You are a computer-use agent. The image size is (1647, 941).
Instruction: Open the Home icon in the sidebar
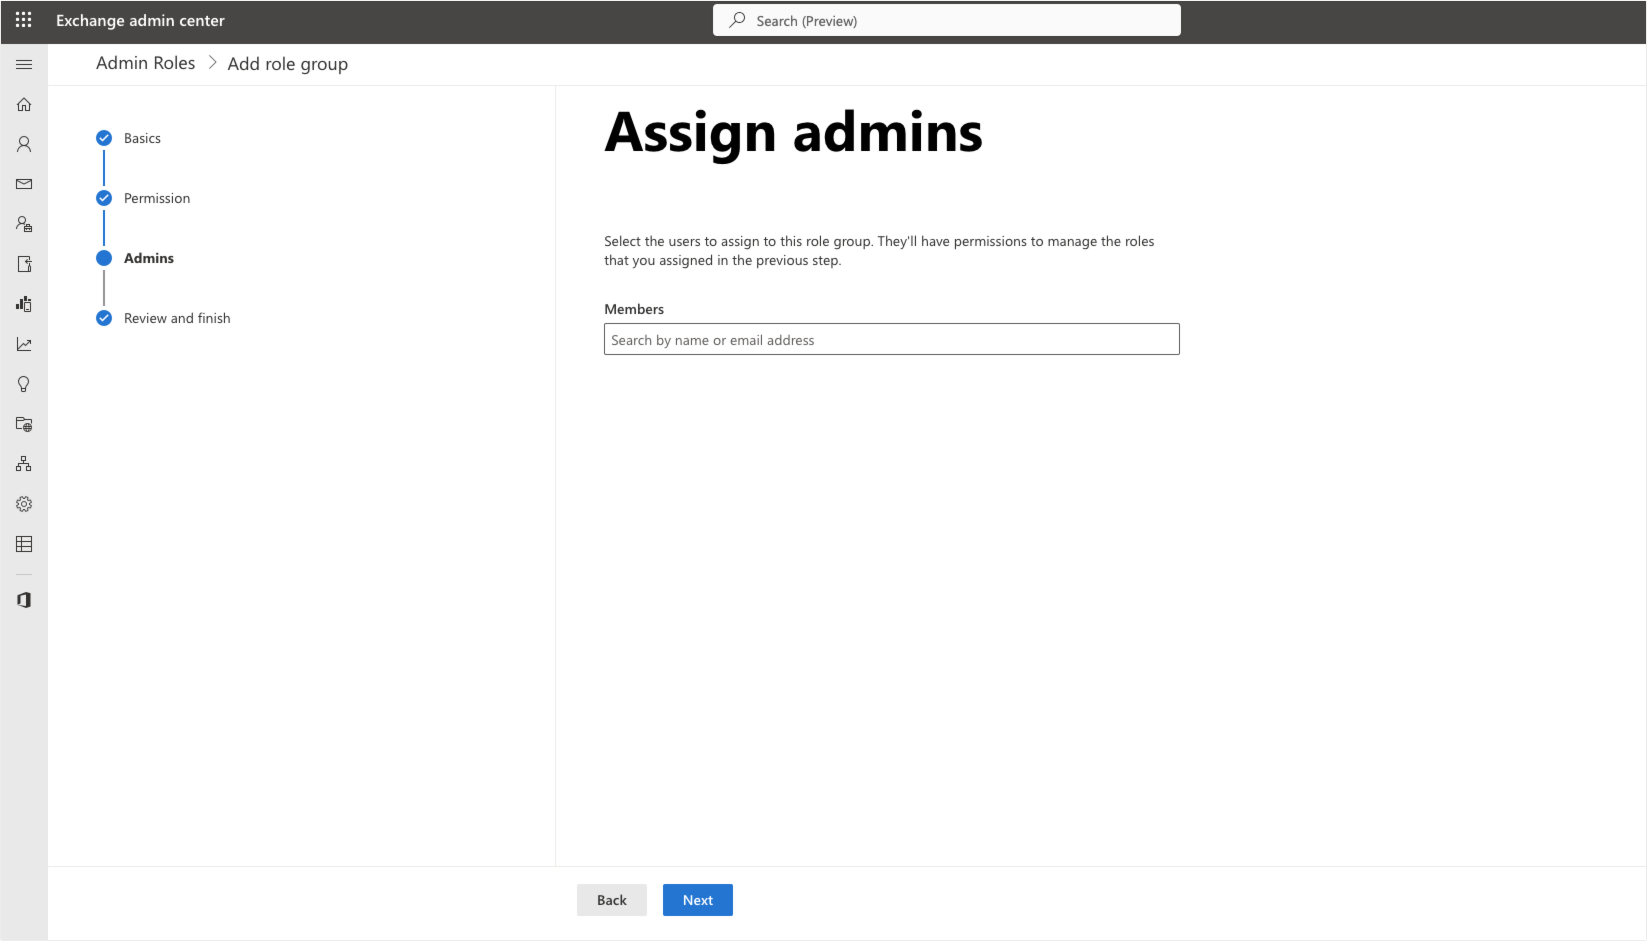coord(23,104)
